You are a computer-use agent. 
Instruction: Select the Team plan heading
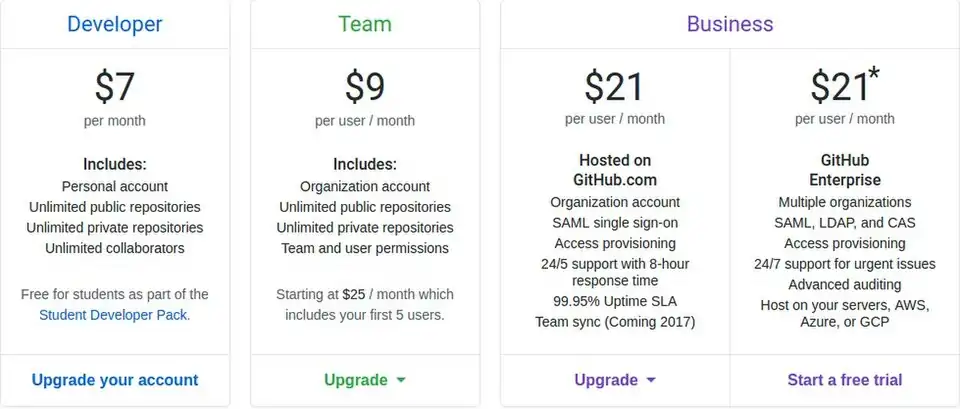pos(365,24)
